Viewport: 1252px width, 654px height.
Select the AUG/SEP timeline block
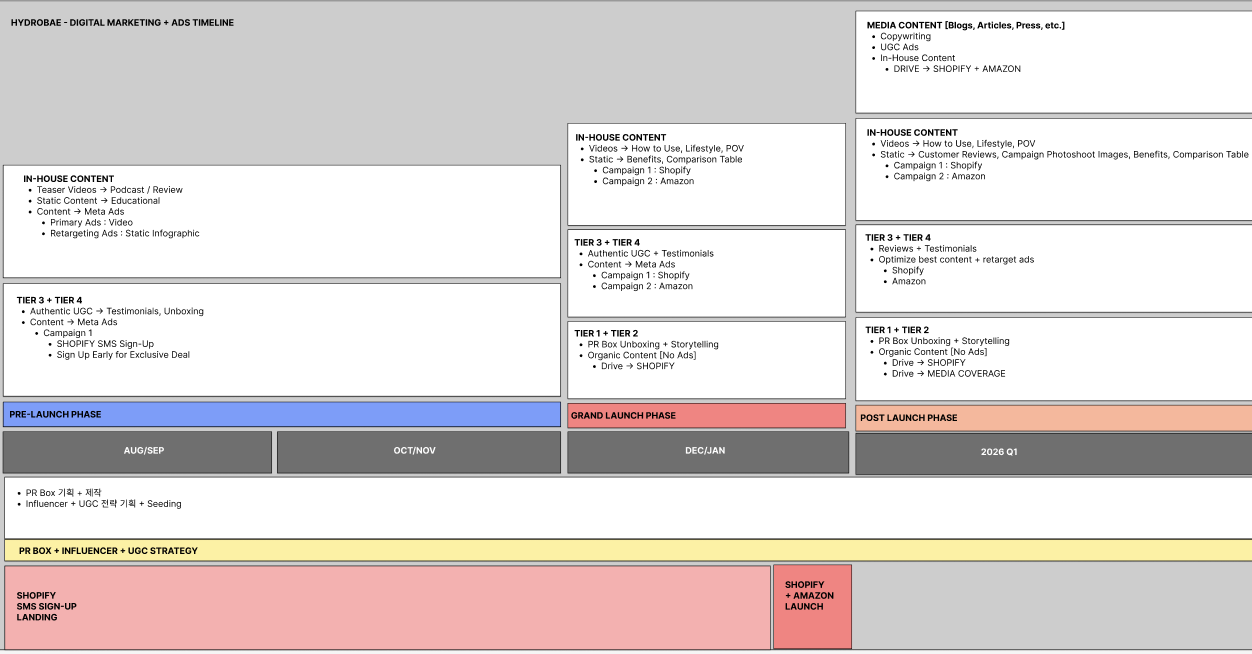(137, 451)
